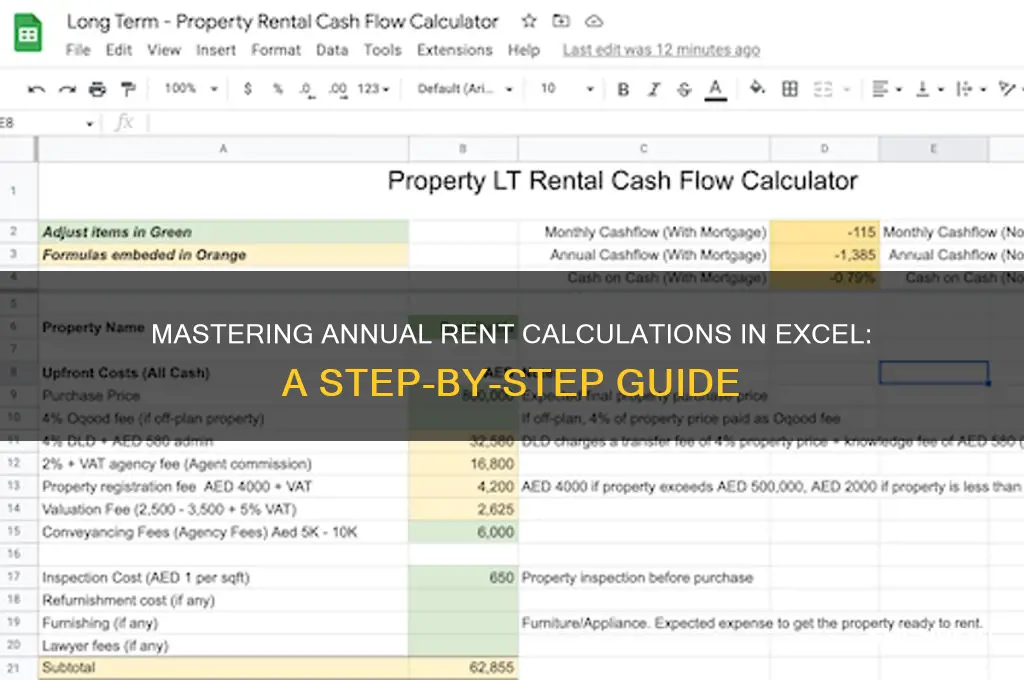Select the 16,800 agency fee cell

click(x=463, y=464)
